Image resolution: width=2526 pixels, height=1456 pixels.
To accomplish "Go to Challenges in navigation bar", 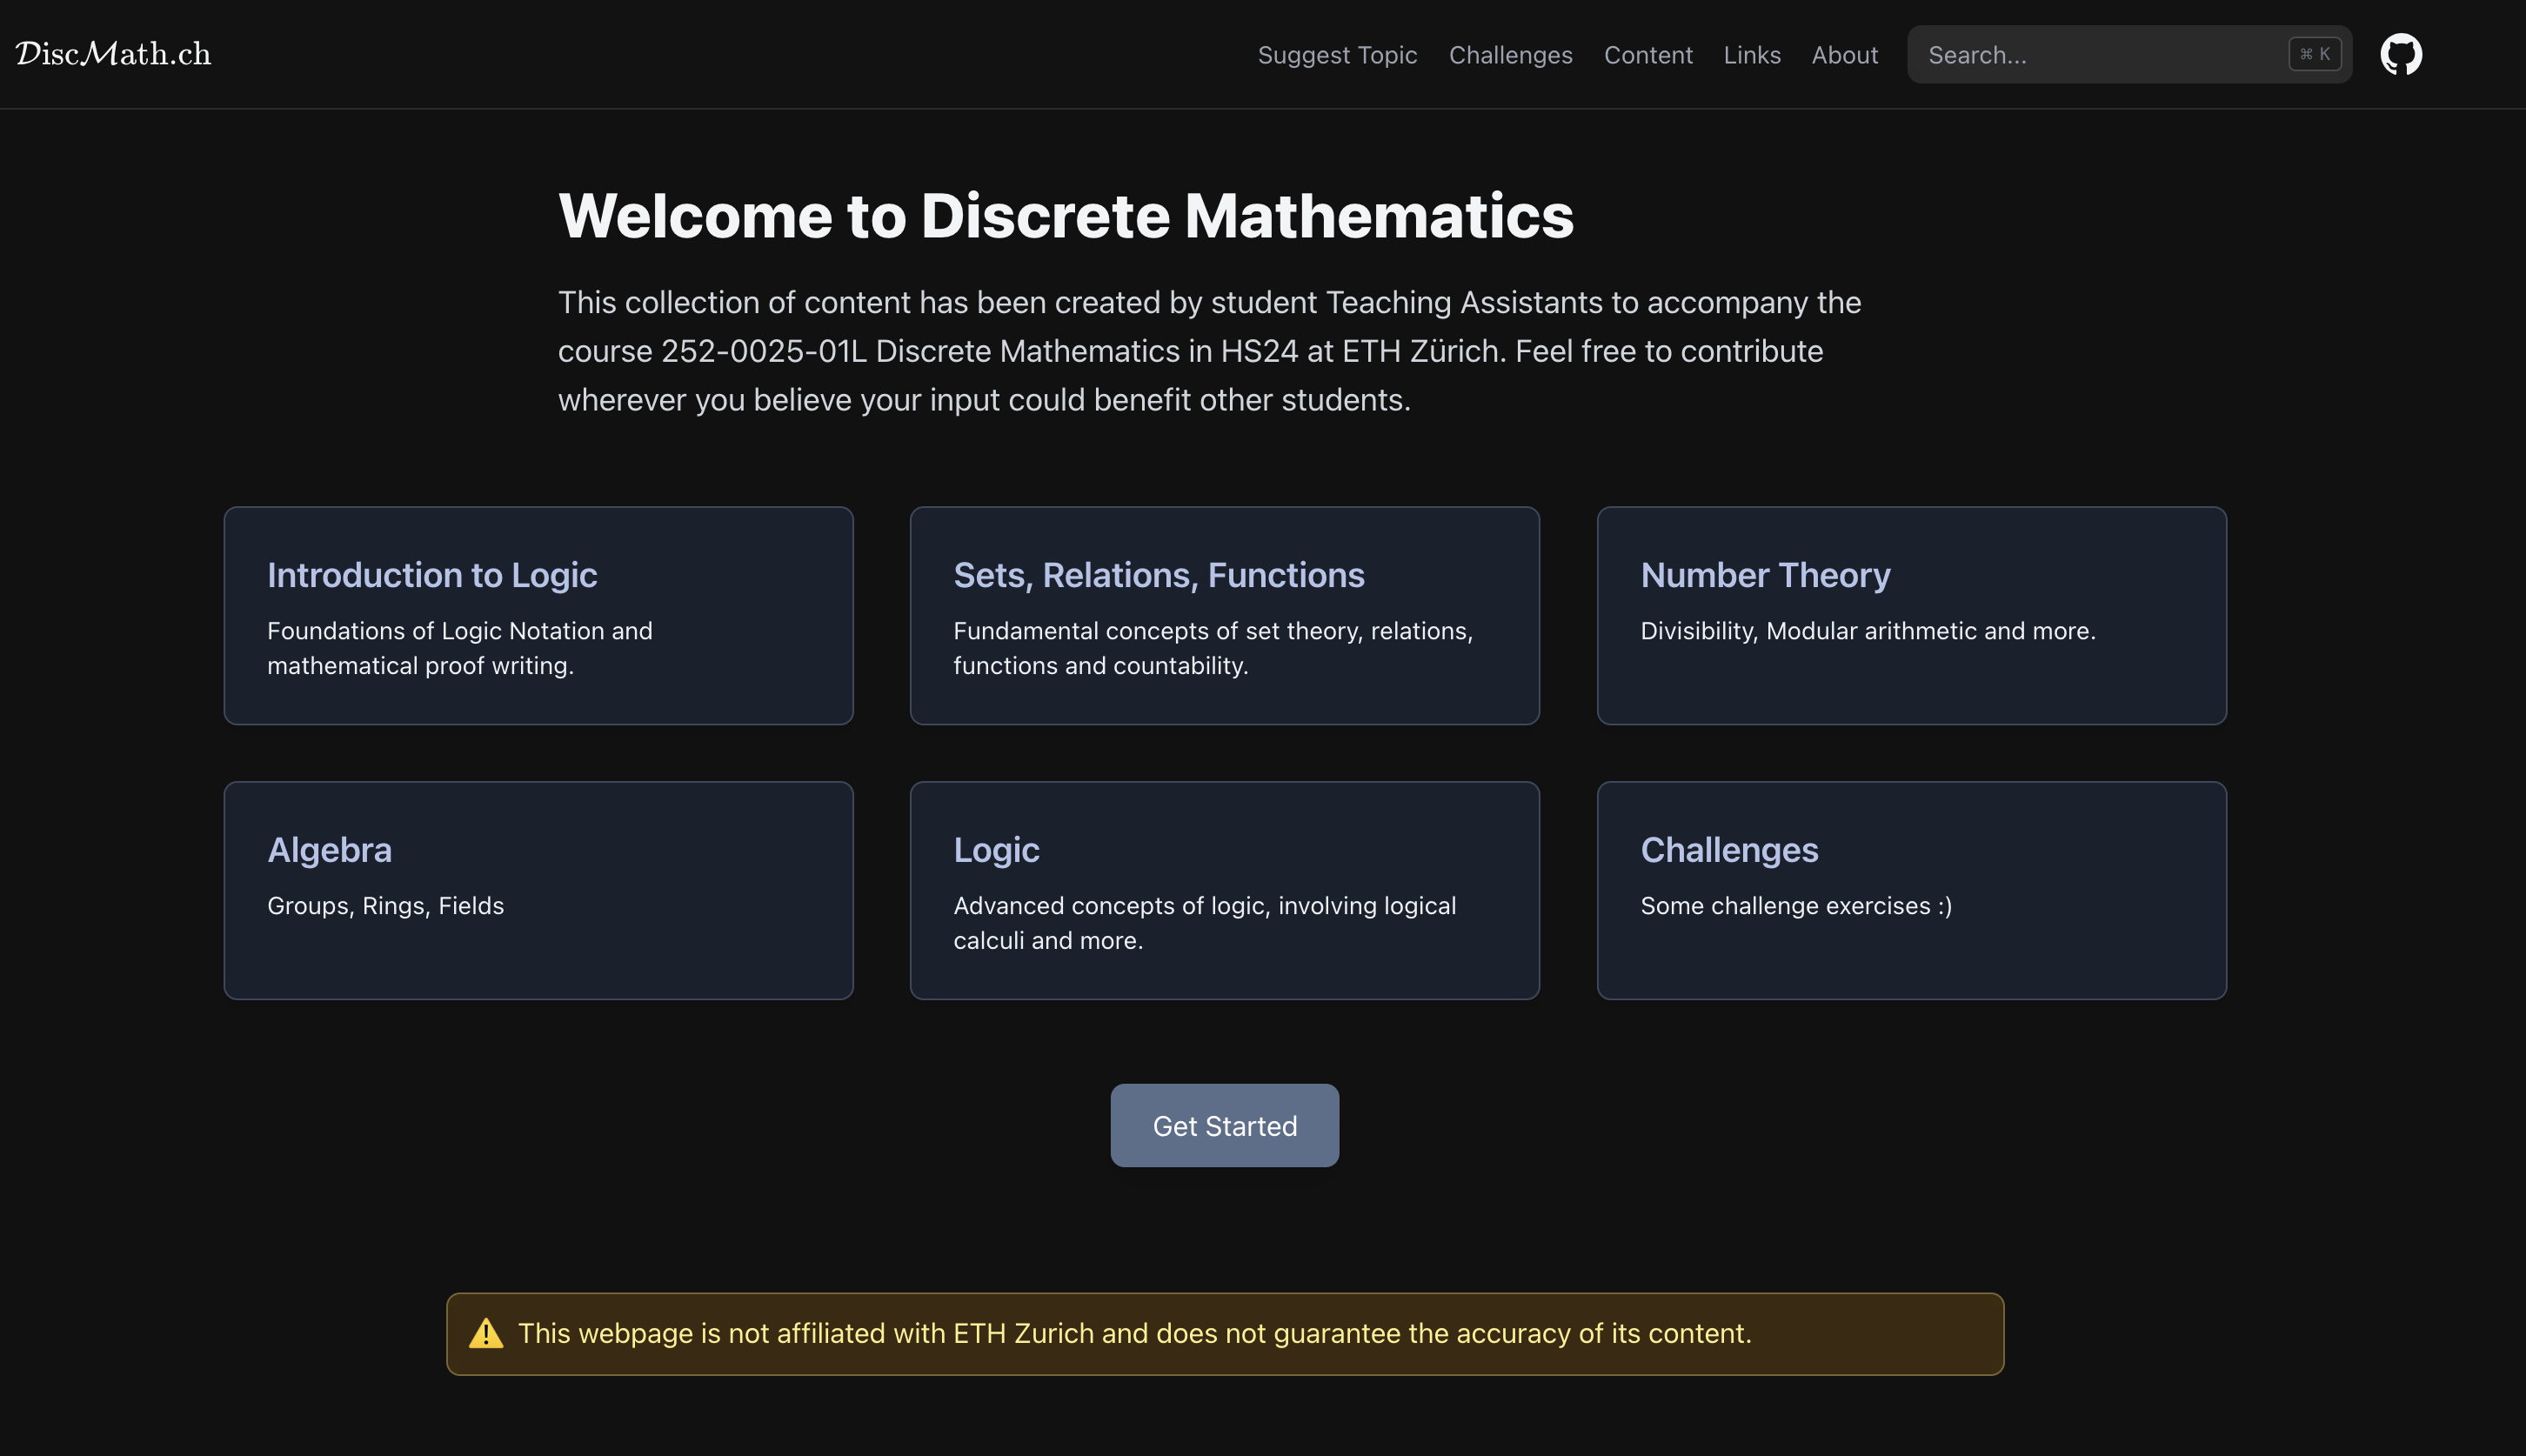I will tap(1510, 55).
